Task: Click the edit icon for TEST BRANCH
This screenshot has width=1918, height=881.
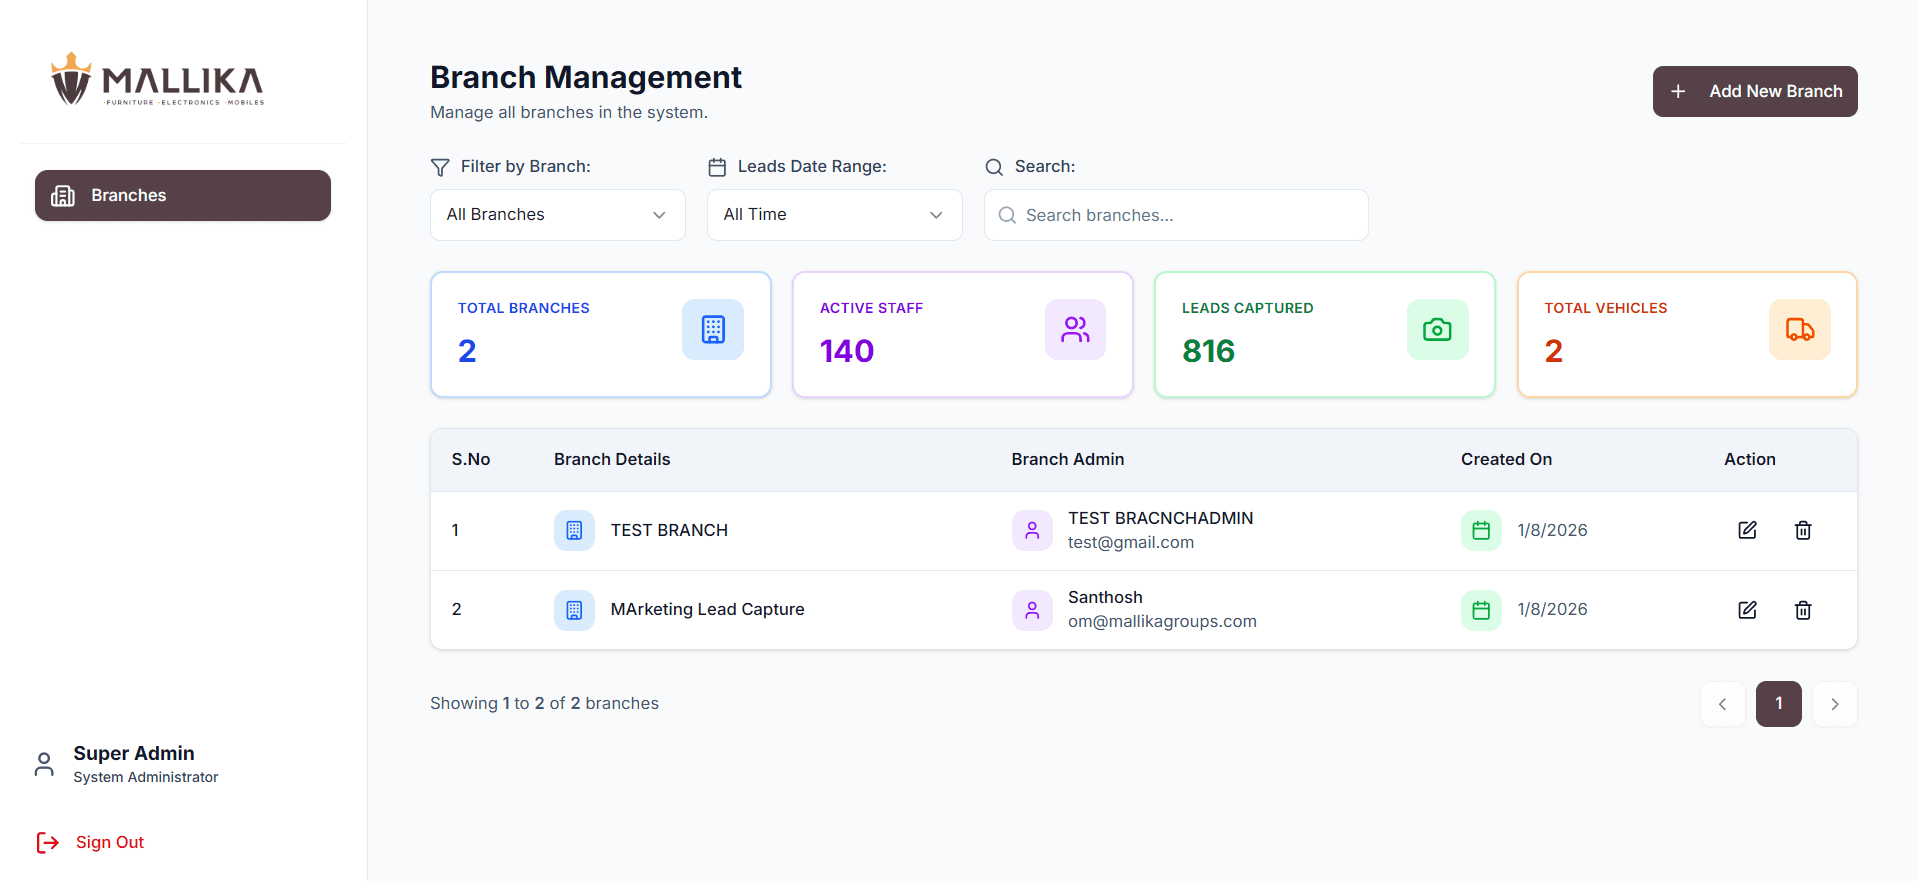Action: tap(1747, 530)
